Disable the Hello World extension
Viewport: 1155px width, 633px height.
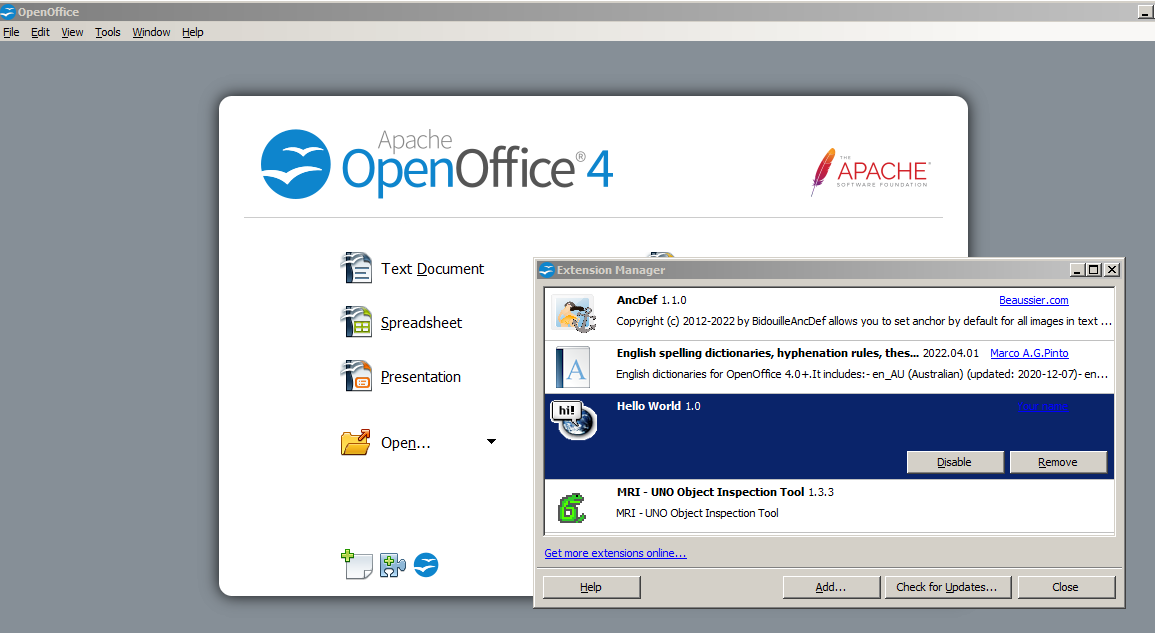(955, 462)
